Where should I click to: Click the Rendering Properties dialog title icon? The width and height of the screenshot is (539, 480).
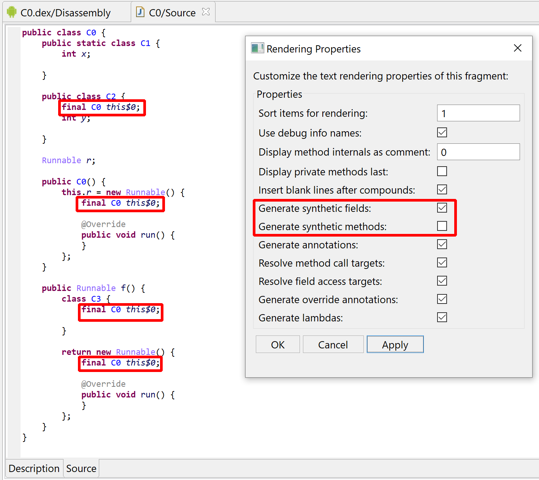click(x=257, y=48)
